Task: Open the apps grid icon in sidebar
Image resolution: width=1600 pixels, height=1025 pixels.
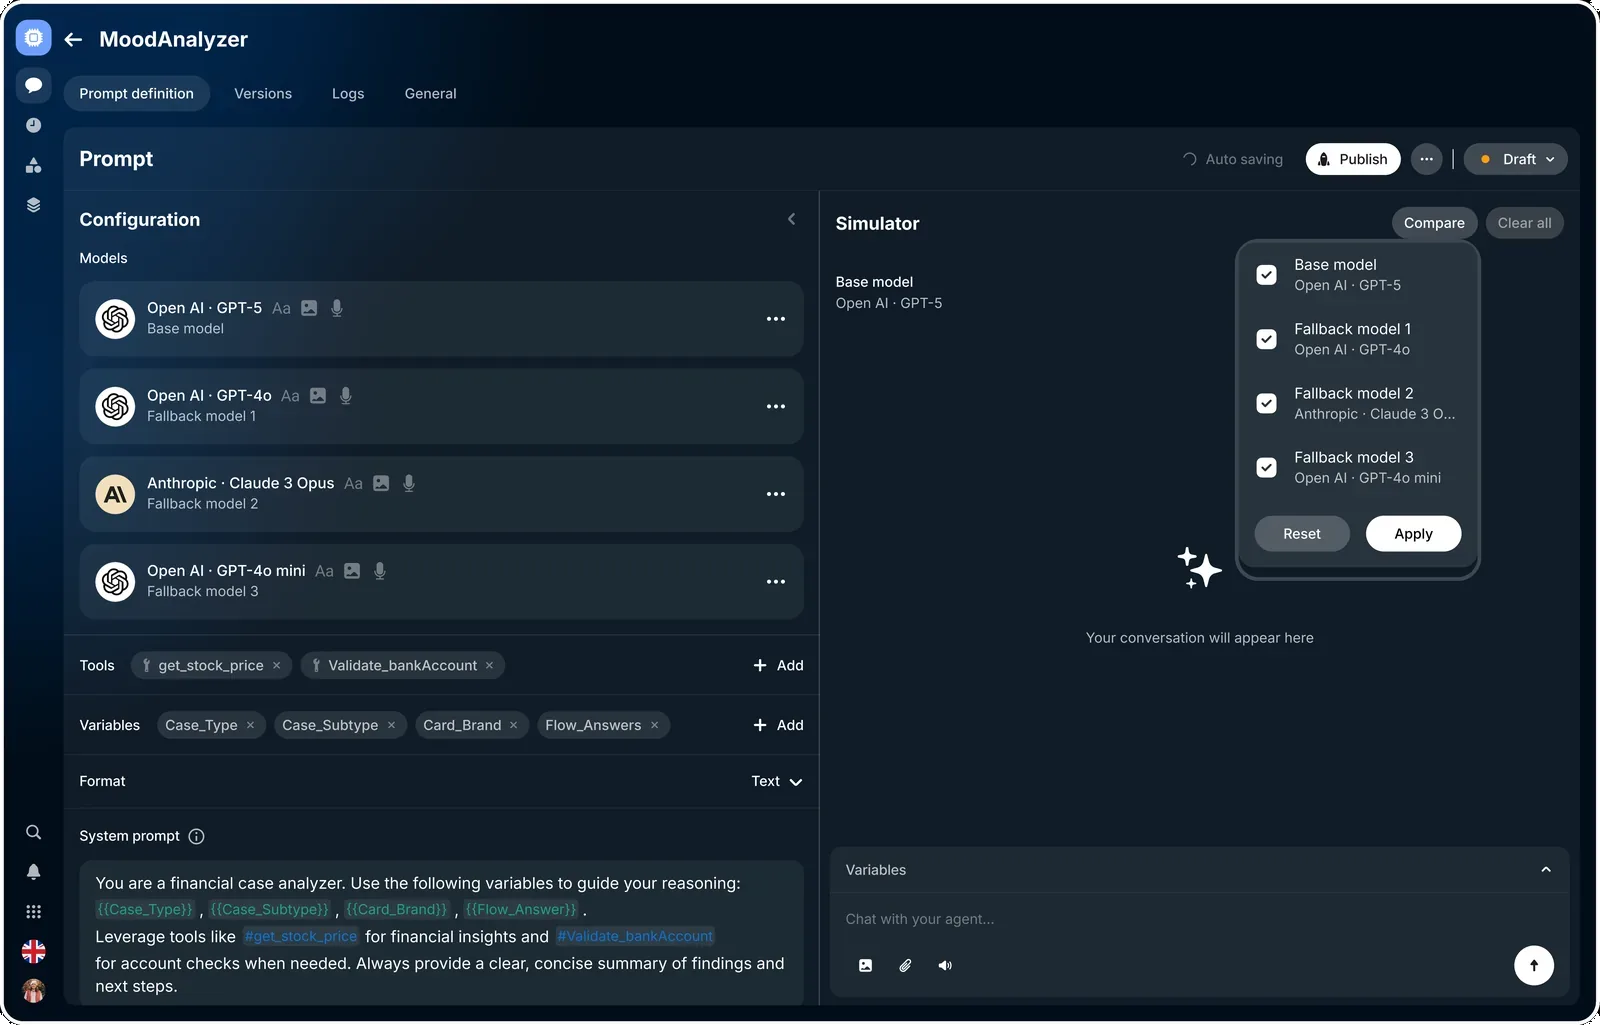Action: click(x=33, y=911)
